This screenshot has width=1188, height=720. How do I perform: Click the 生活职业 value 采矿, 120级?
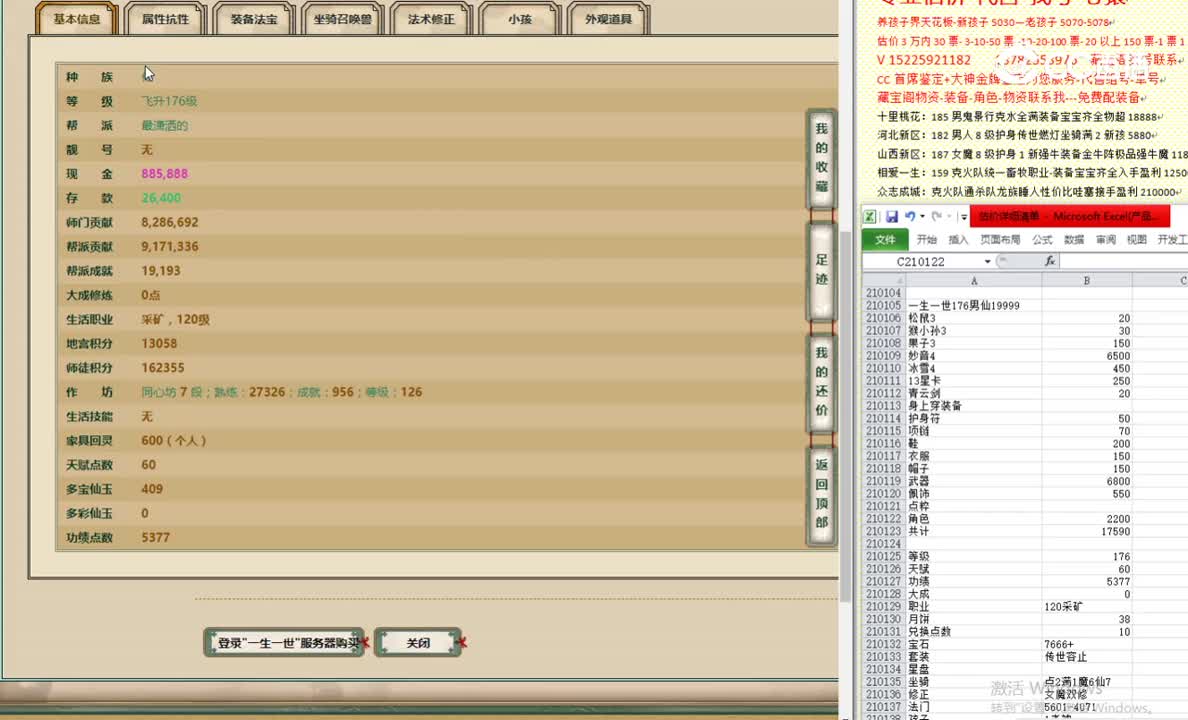tap(176, 319)
